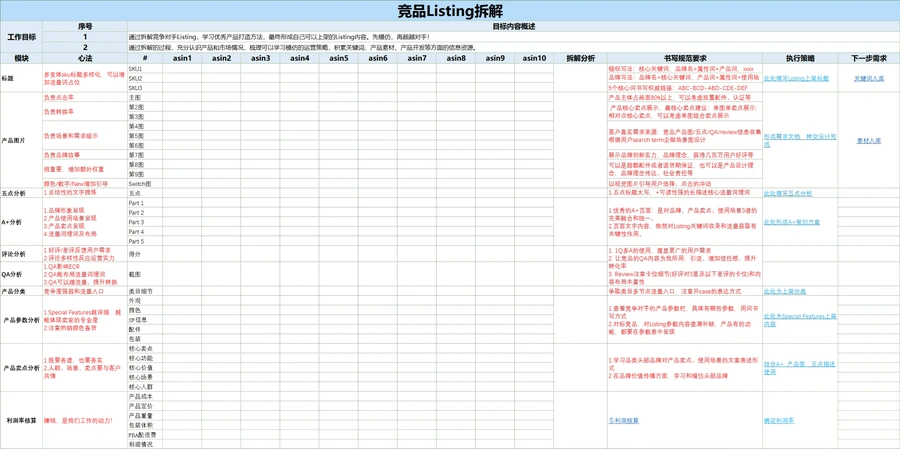Select the asin9 column header
Viewport: 900px width, 449px height.
(x=495, y=58)
